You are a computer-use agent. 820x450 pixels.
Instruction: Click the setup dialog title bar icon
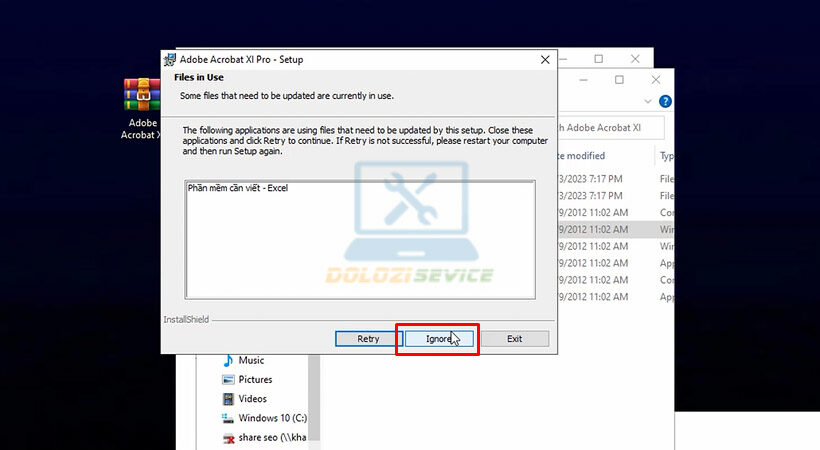170,59
